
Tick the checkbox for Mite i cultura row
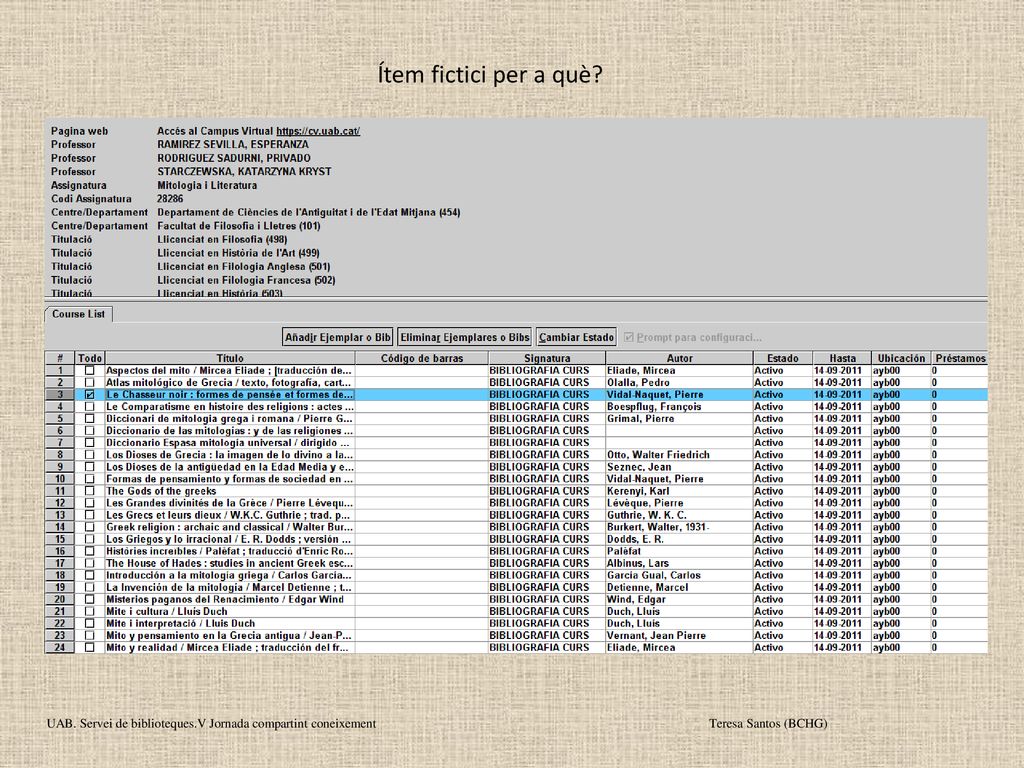89,611
